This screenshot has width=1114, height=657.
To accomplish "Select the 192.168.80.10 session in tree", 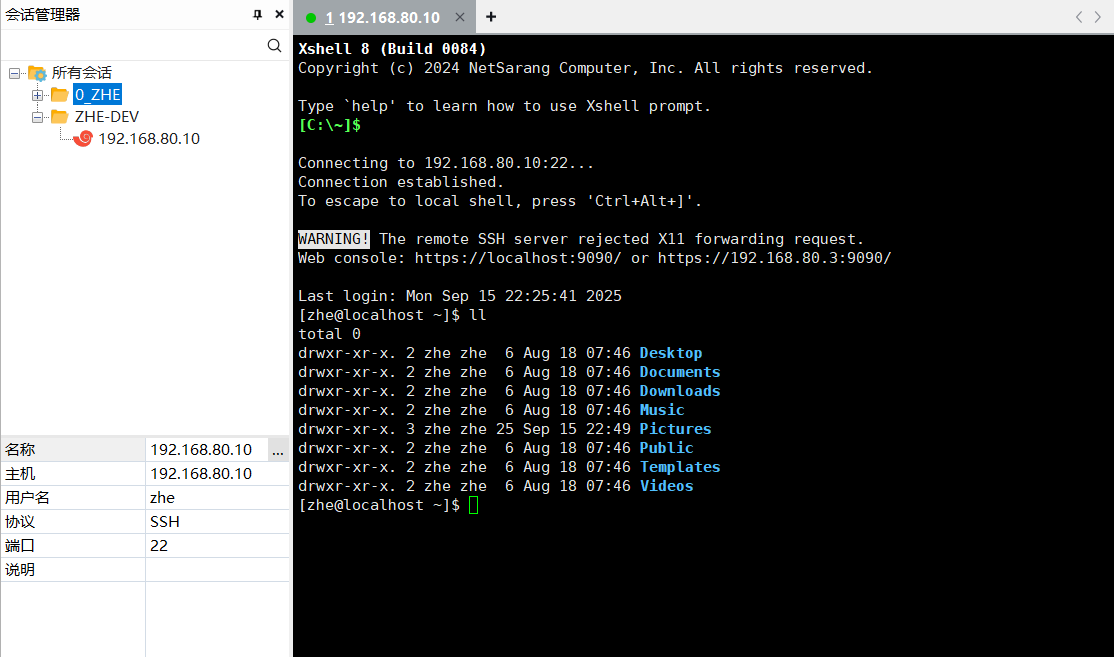I will 148,139.
